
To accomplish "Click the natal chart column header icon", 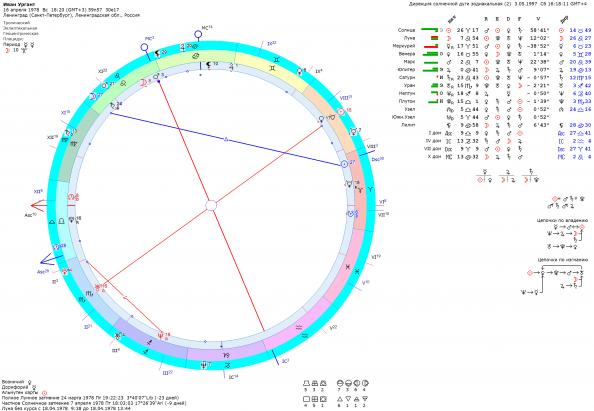I will (452, 19).
